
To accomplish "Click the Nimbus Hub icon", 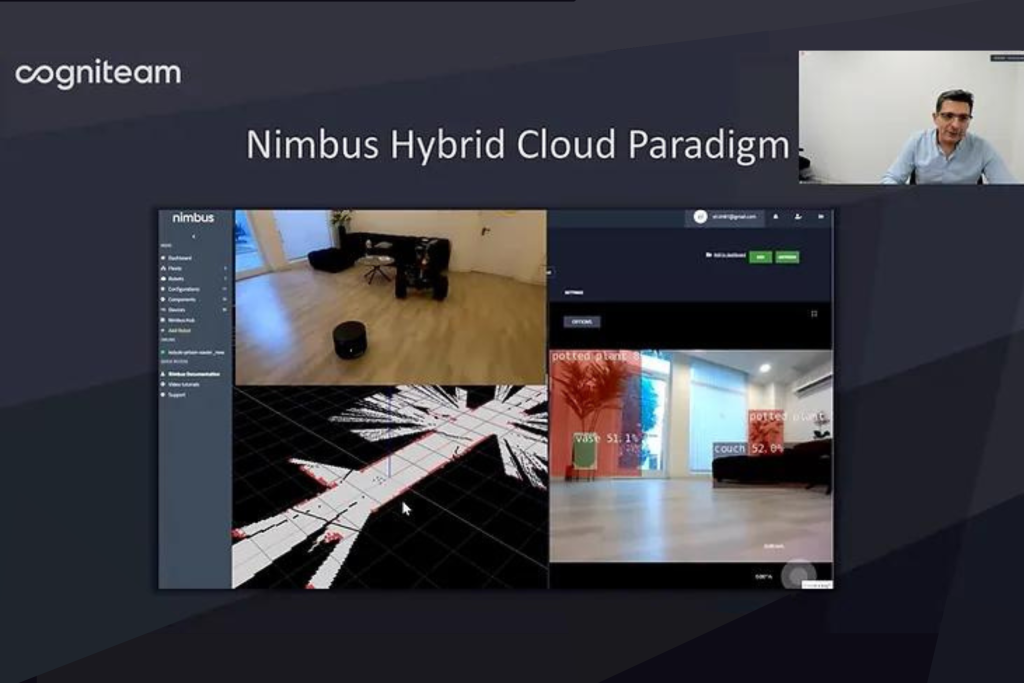I will pos(163,321).
